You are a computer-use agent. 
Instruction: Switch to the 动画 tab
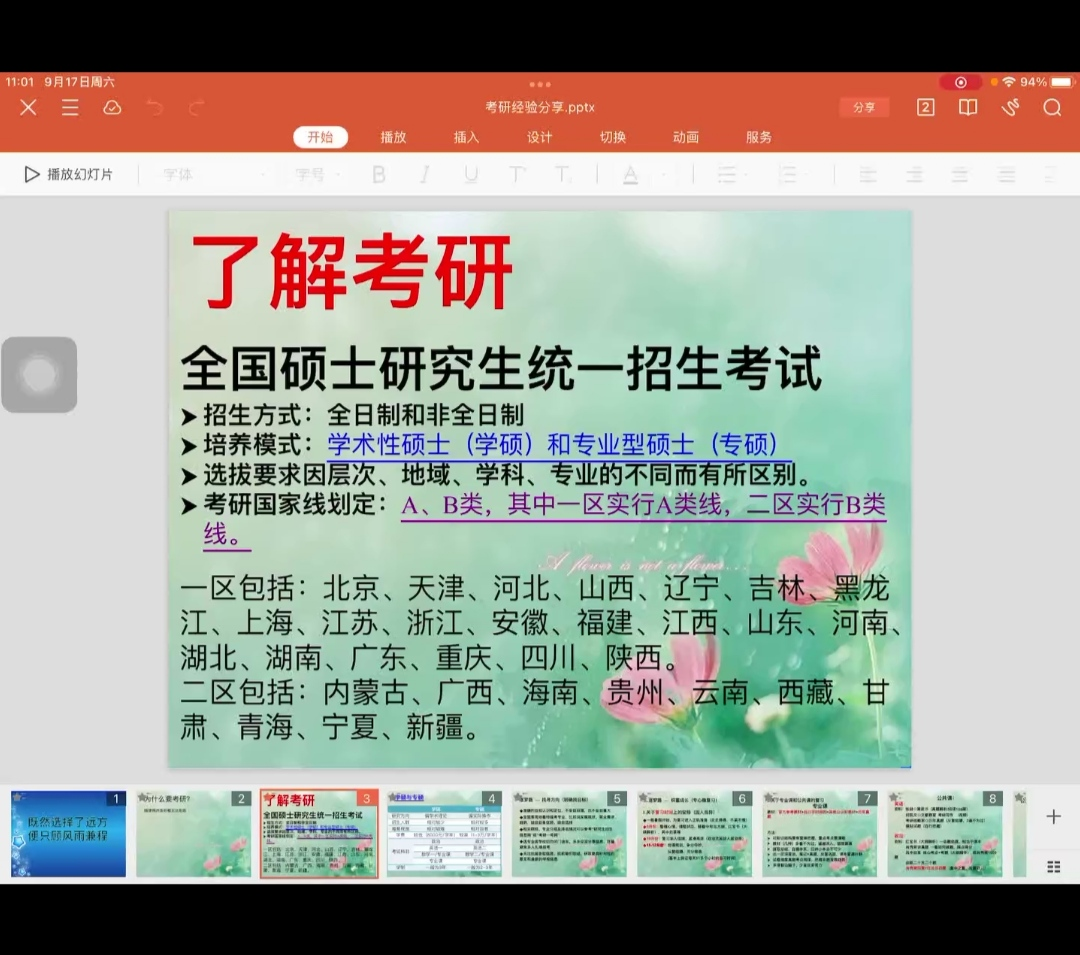pyautogui.click(x=686, y=138)
